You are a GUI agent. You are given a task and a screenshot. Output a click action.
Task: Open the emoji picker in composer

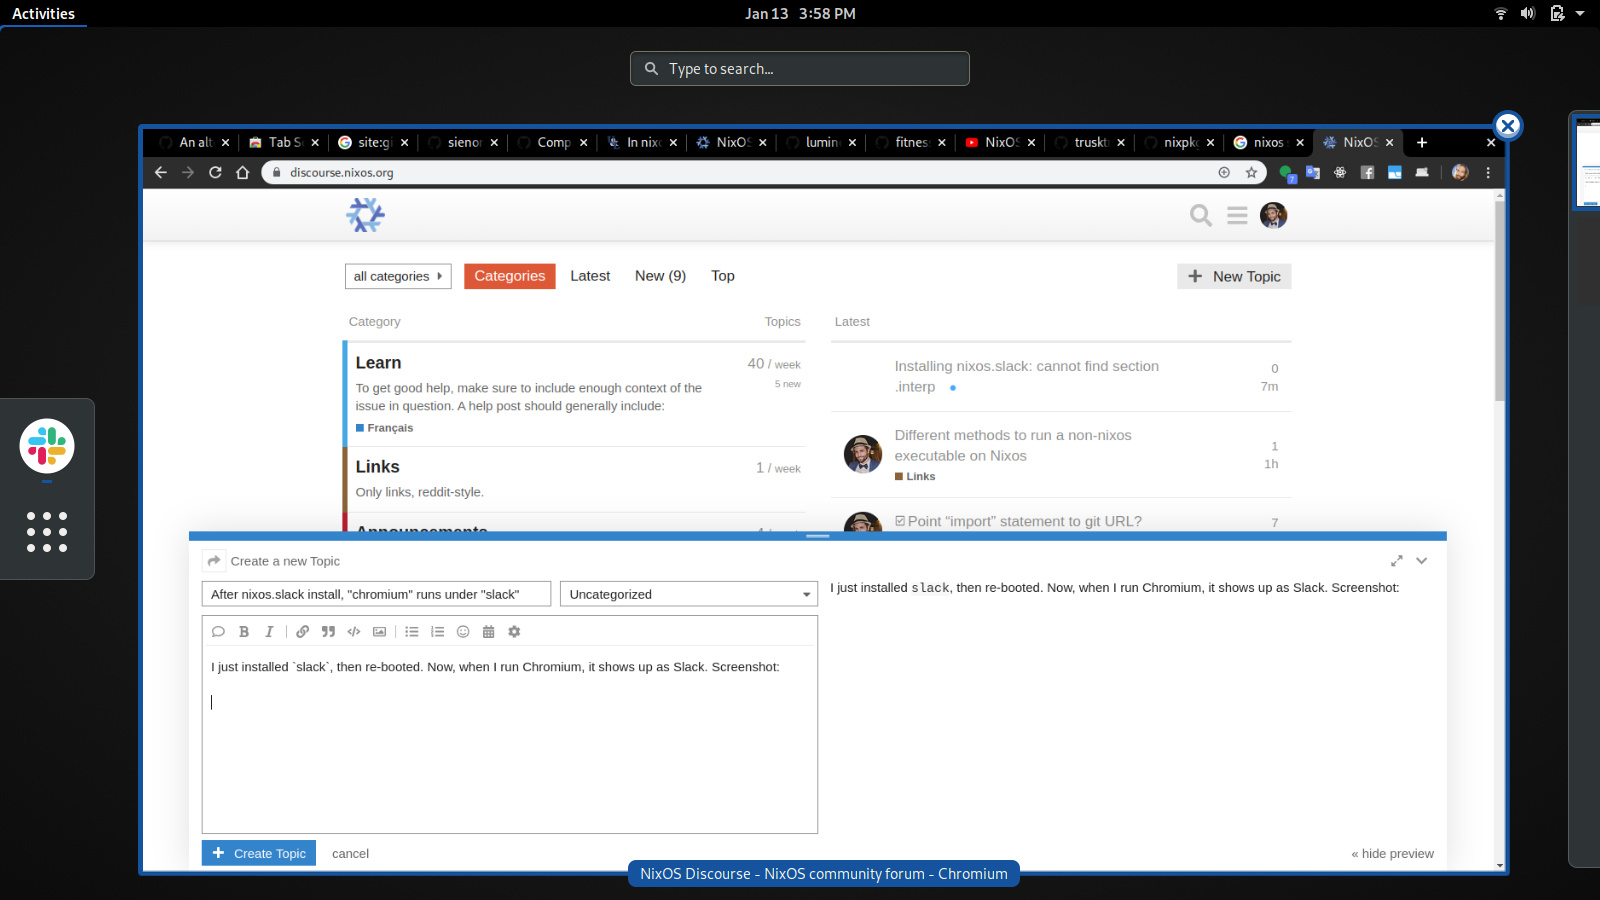463,632
